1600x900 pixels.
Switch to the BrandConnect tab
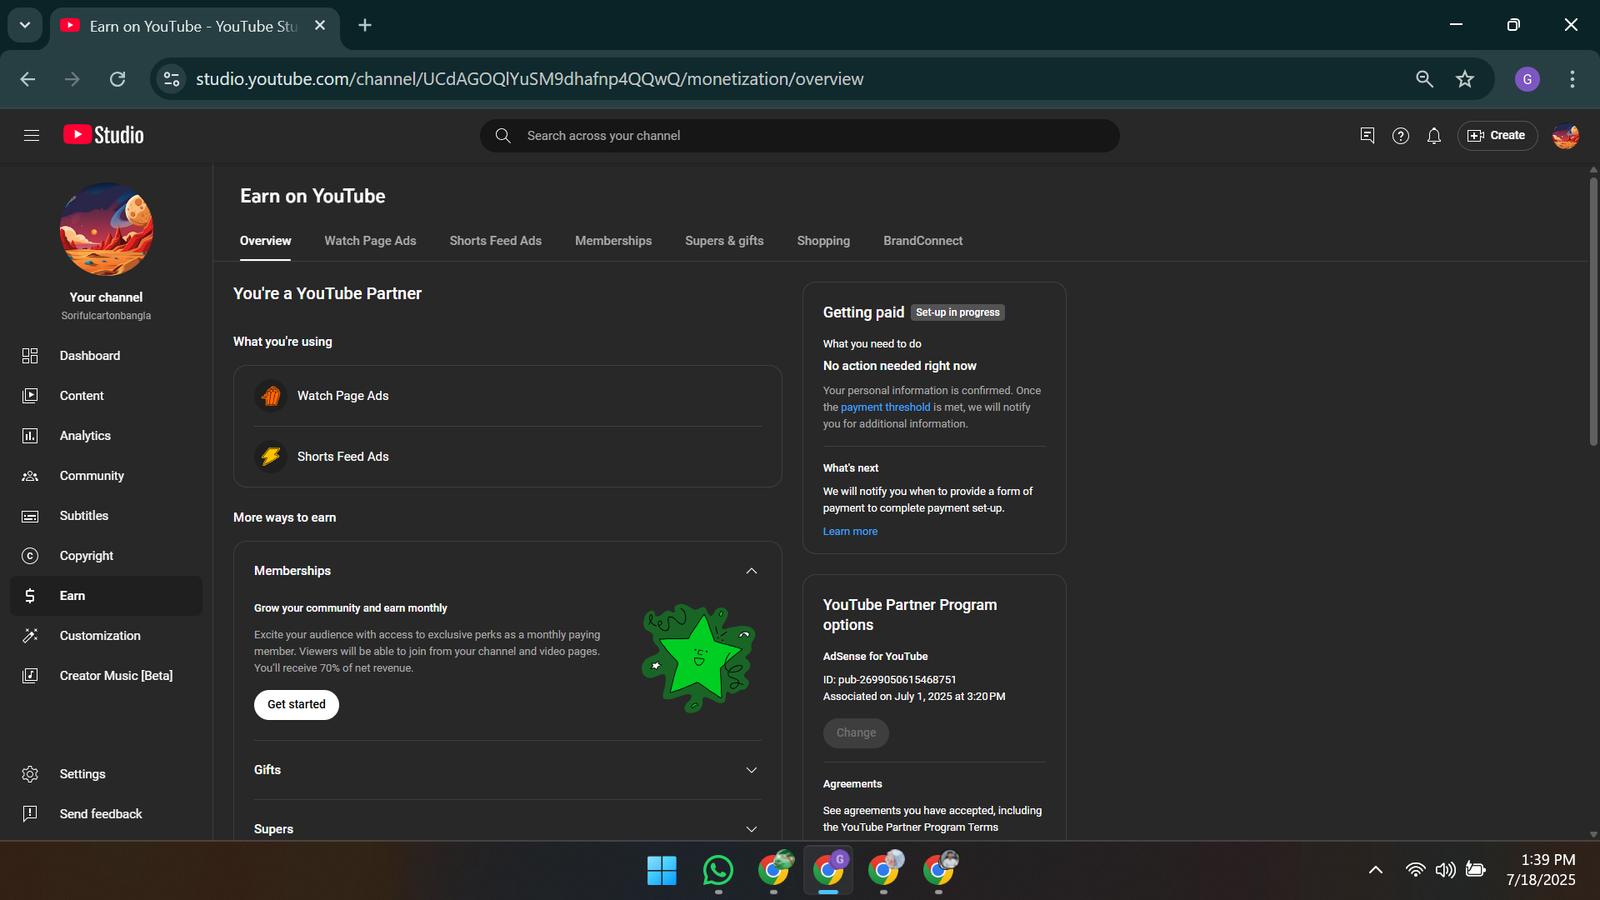pyautogui.click(x=923, y=241)
